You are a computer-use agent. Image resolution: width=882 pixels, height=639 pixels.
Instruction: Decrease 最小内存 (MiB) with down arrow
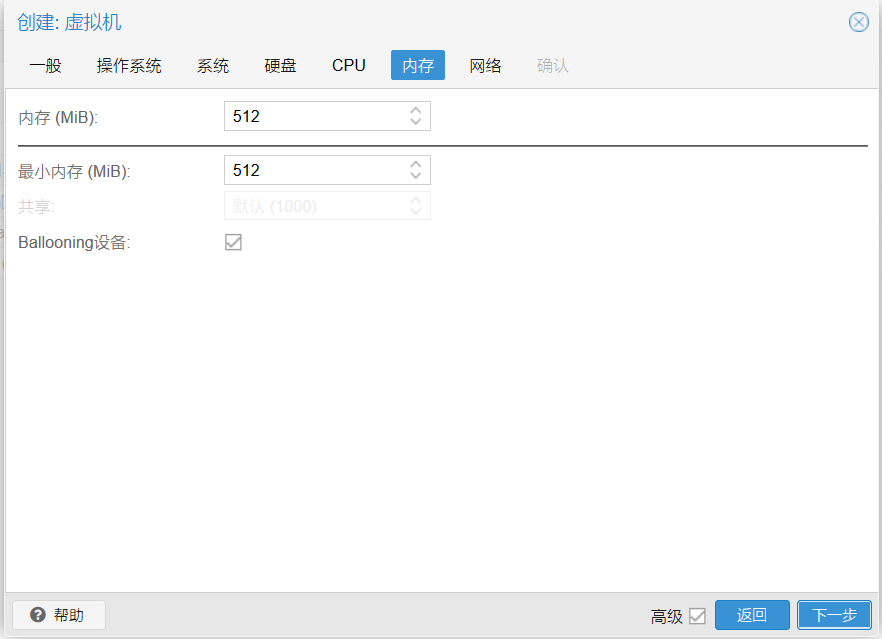(x=416, y=176)
